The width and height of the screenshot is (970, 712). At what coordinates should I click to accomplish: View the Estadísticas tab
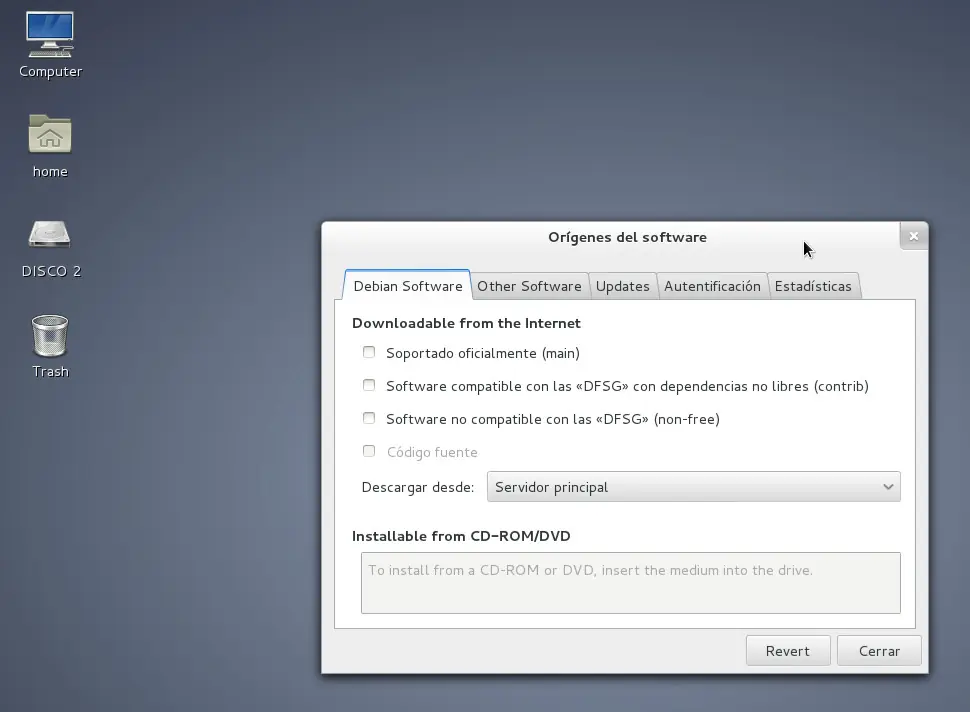[x=813, y=286]
